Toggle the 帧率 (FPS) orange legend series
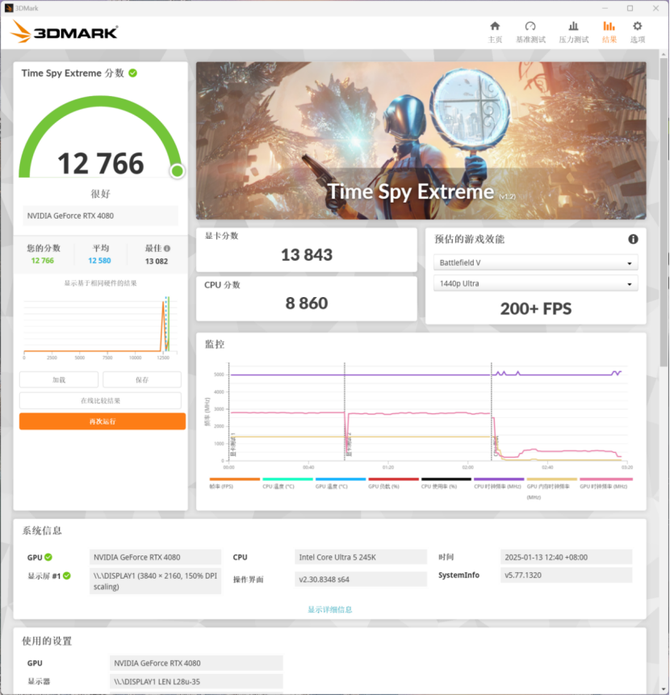This screenshot has width=670, height=695. 234,483
